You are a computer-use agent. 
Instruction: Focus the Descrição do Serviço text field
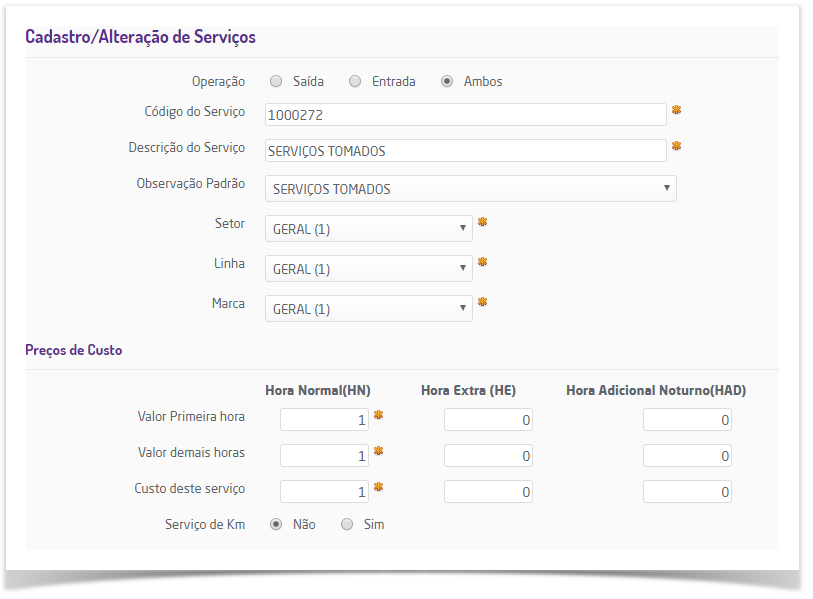[465, 151]
